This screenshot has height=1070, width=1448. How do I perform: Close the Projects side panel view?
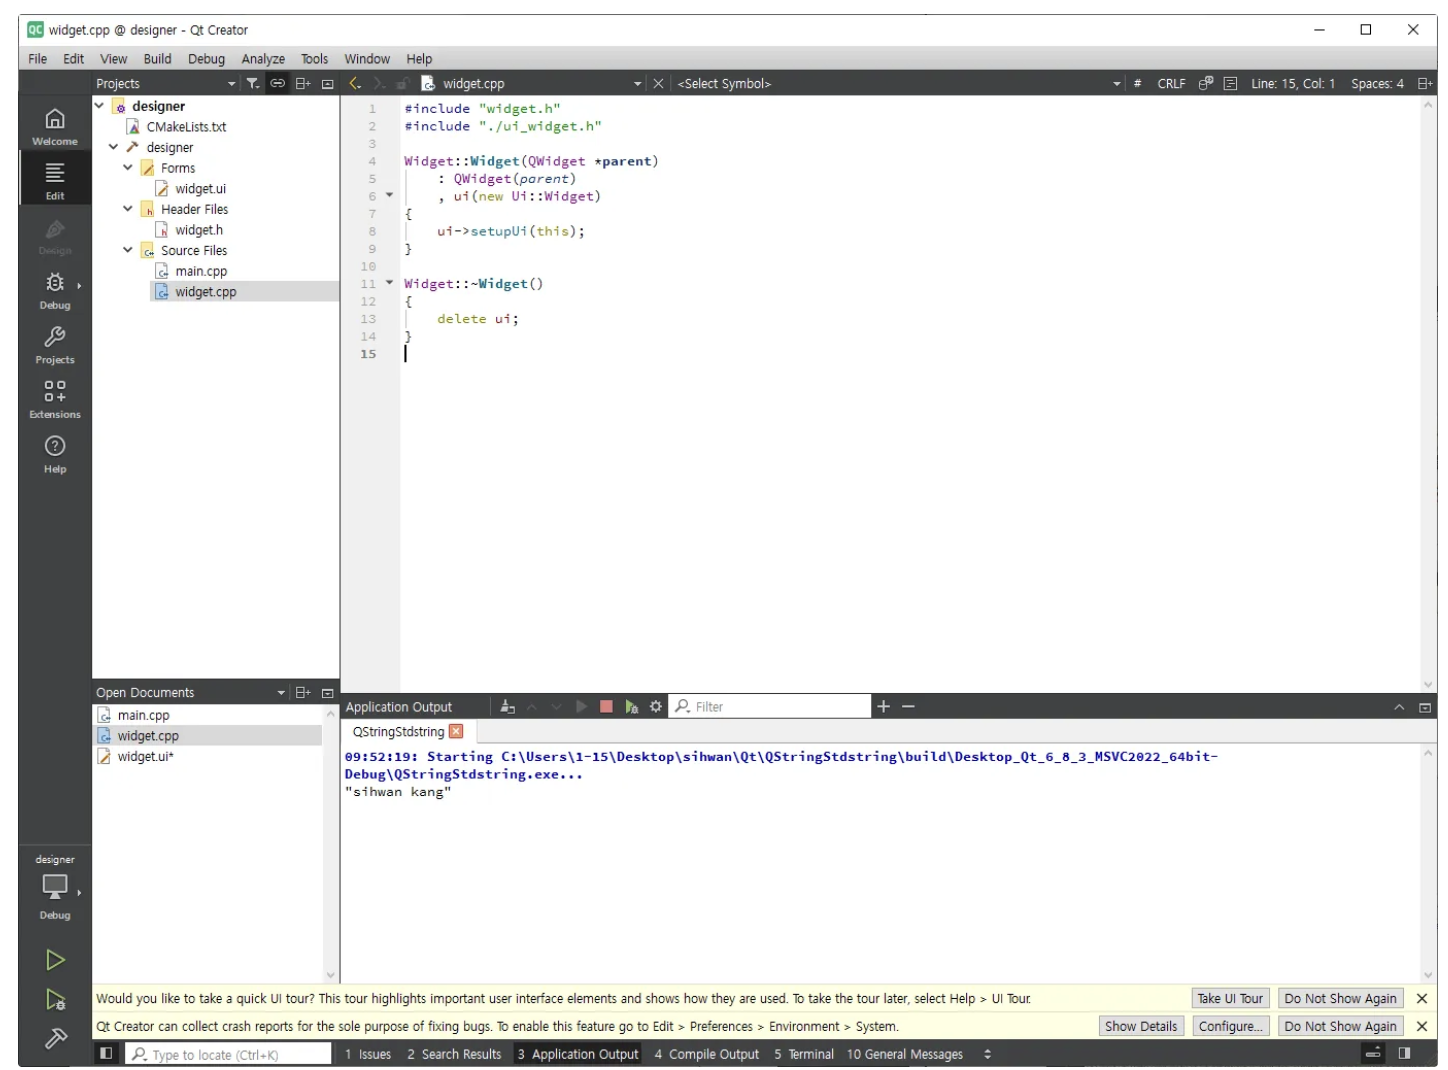pos(327,84)
